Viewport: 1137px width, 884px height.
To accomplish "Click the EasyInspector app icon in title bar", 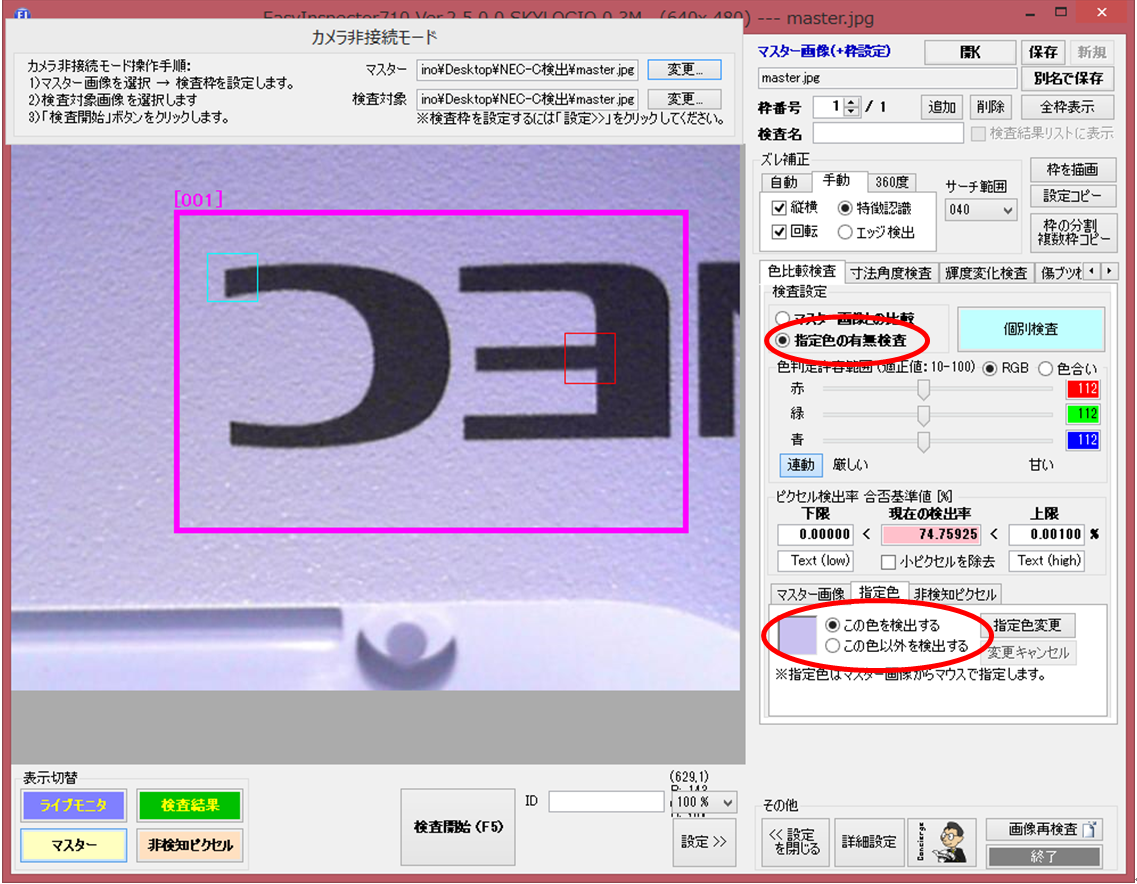I will click(x=22, y=14).
